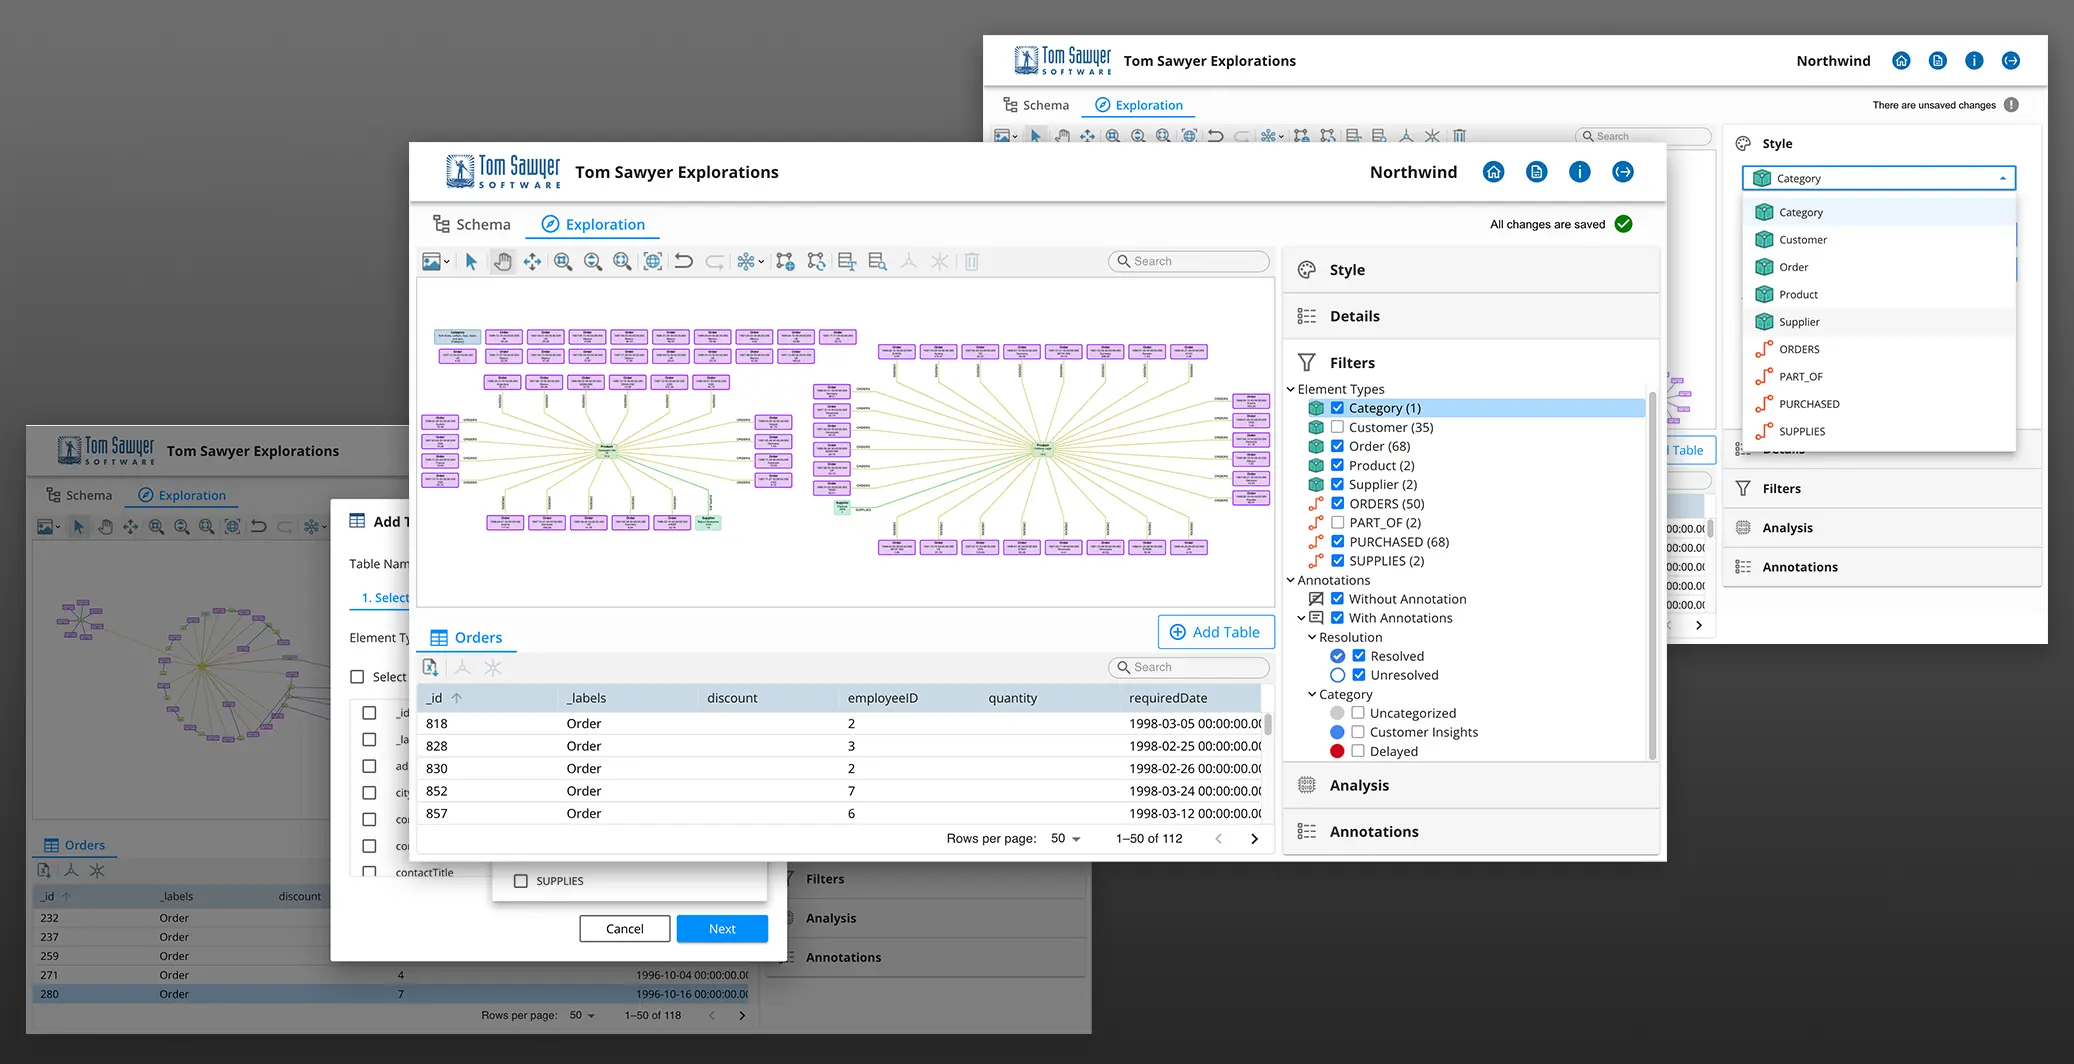Click the blue Customer Insights color dot
This screenshot has width=2074, height=1064.
tap(1337, 732)
